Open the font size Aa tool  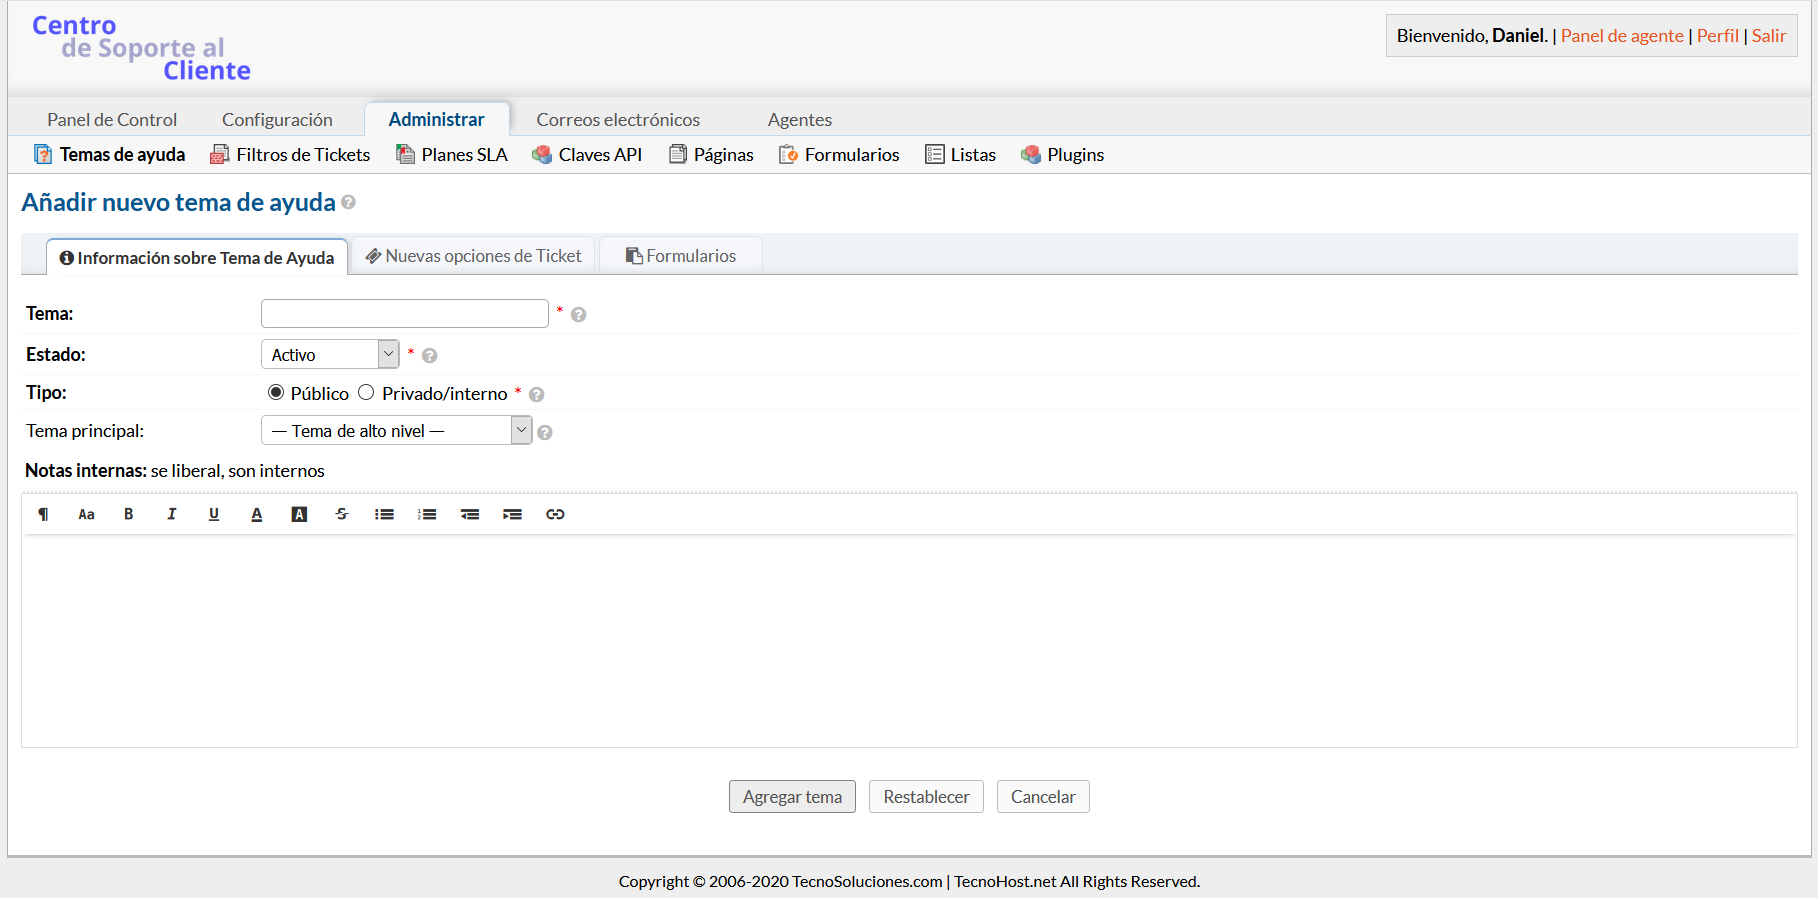pyautogui.click(x=86, y=514)
